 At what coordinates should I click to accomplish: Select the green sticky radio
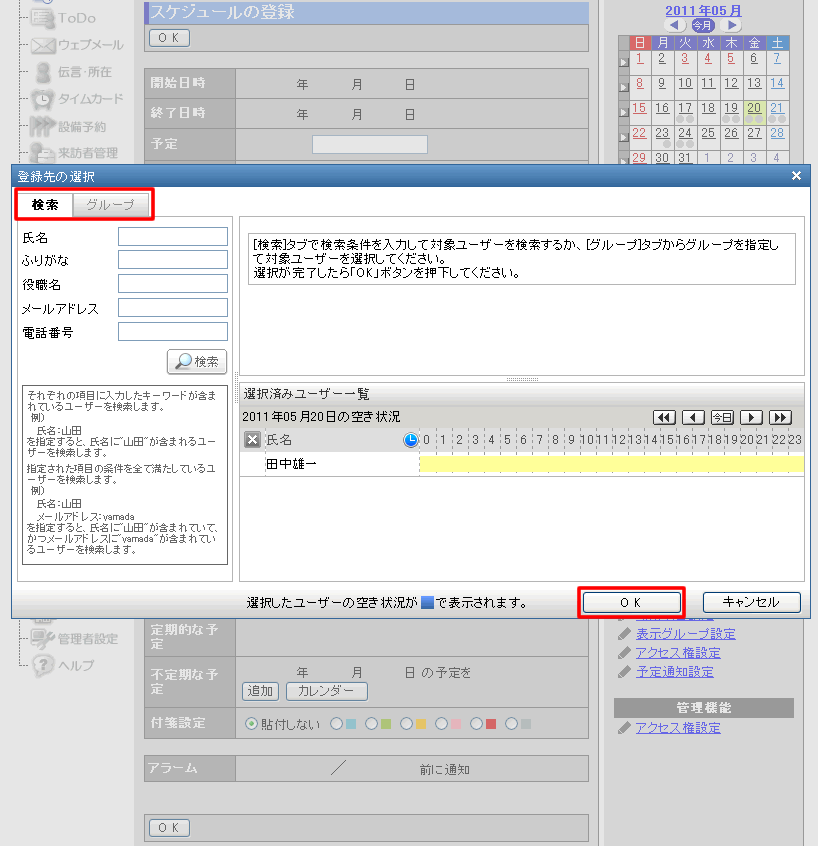[x=371, y=724]
